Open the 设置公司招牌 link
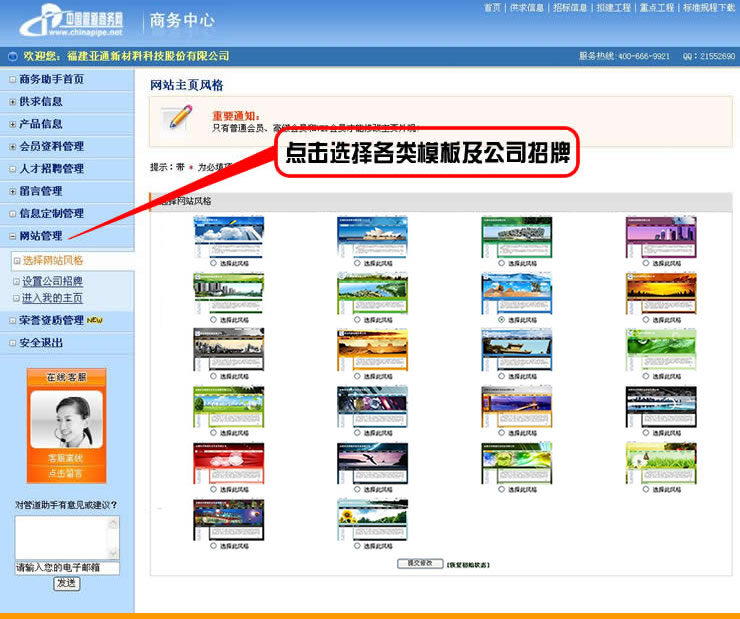The image size is (740, 619). [x=52, y=281]
